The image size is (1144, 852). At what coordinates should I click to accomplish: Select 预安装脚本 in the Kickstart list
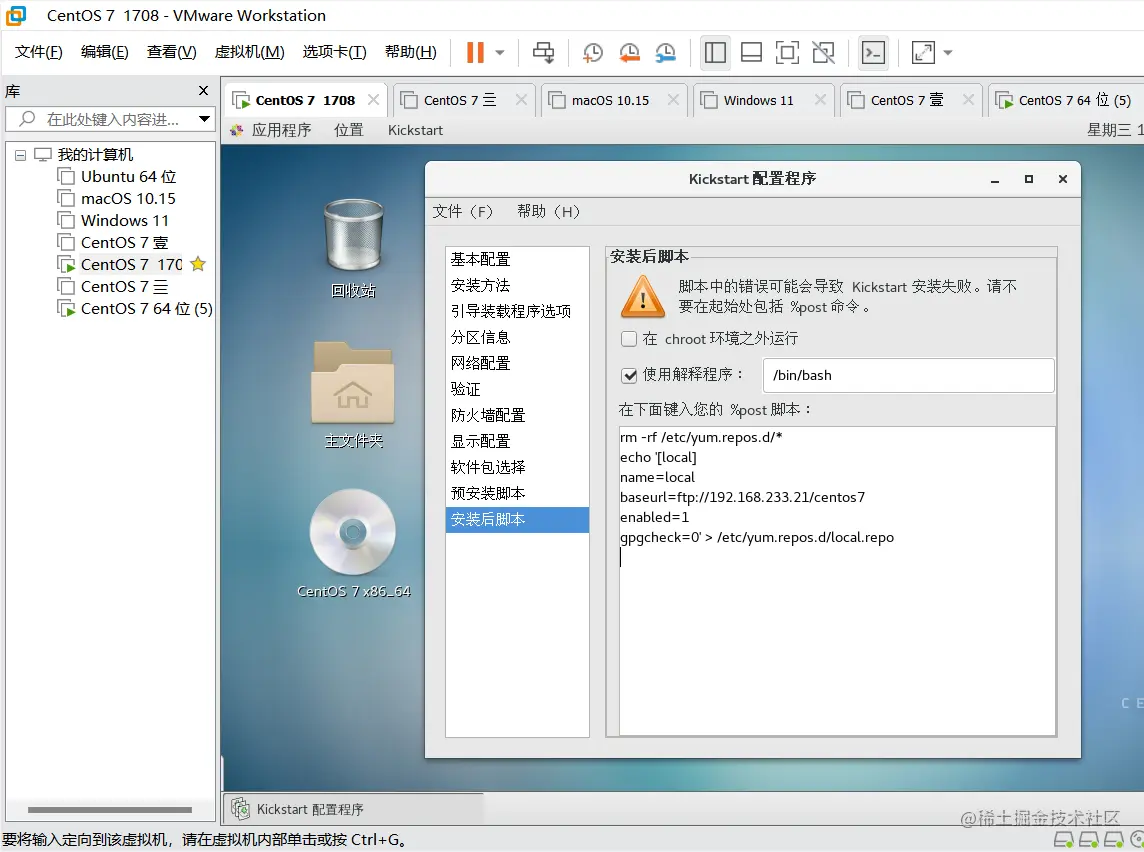click(x=517, y=493)
